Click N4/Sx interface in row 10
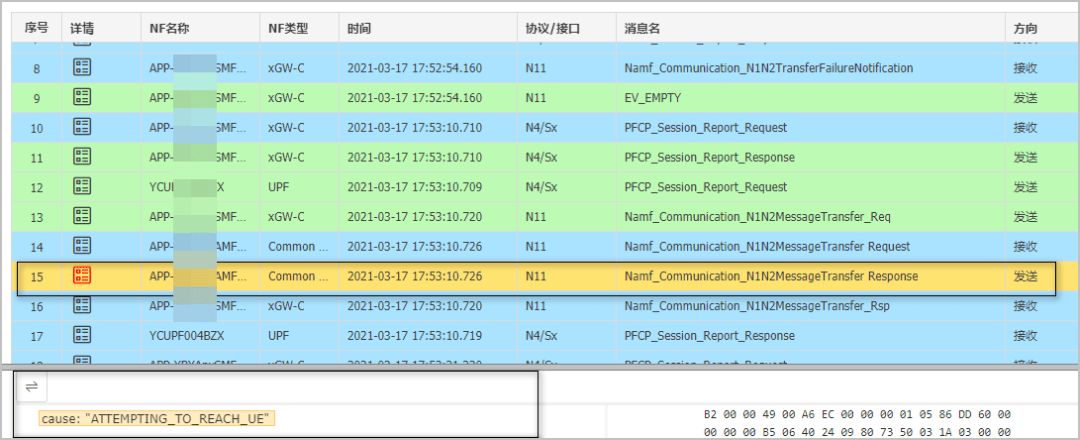 pos(541,127)
